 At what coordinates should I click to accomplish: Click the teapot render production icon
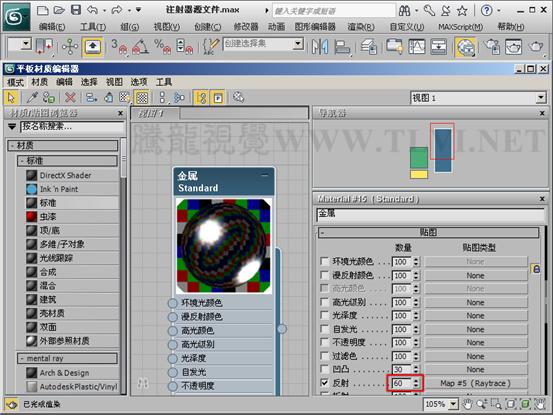(536, 47)
